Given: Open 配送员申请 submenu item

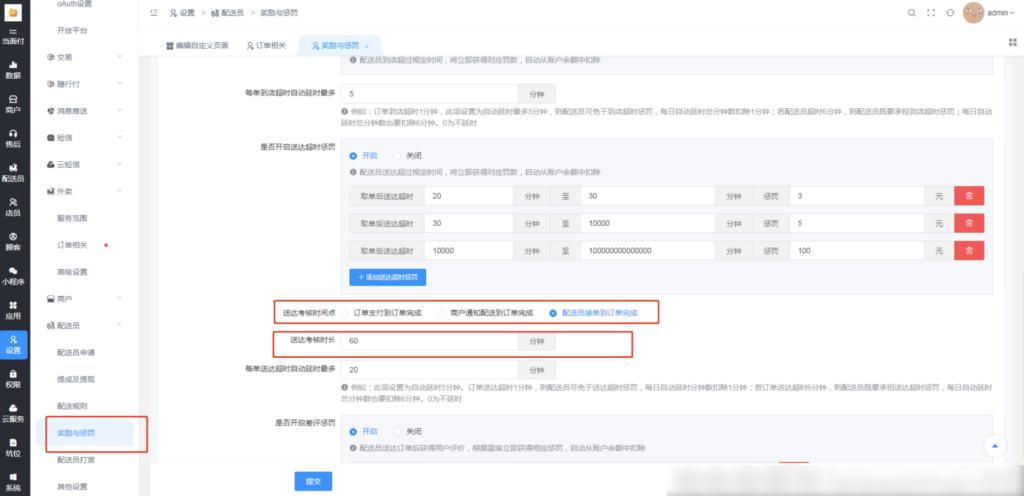Looking at the screenshot, I should pos(76,352).
